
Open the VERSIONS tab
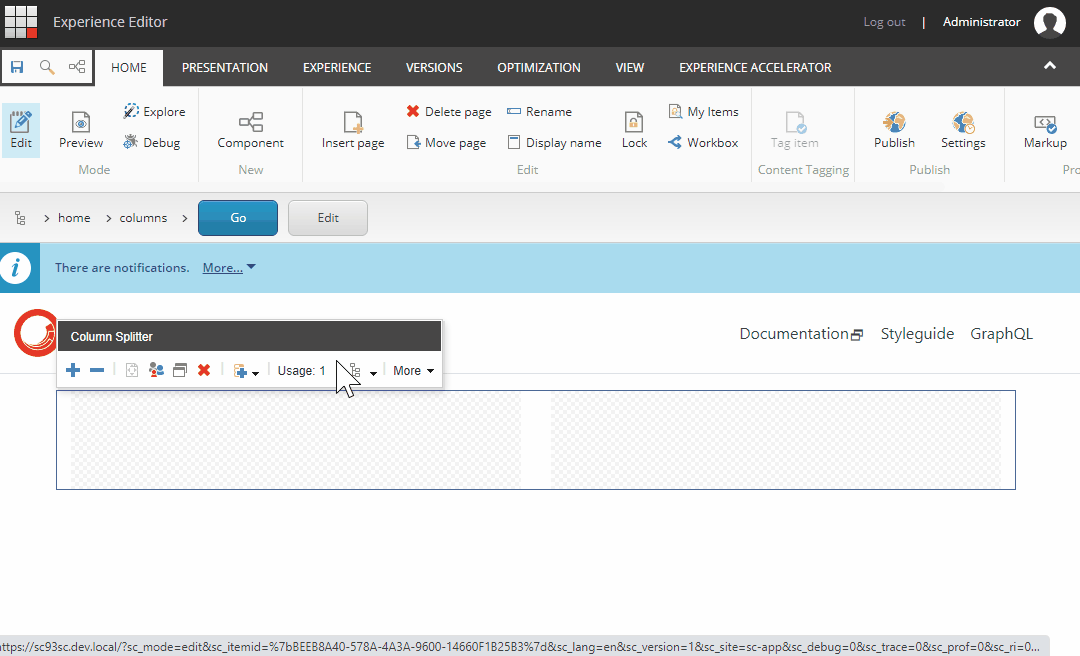click(434, 68)
